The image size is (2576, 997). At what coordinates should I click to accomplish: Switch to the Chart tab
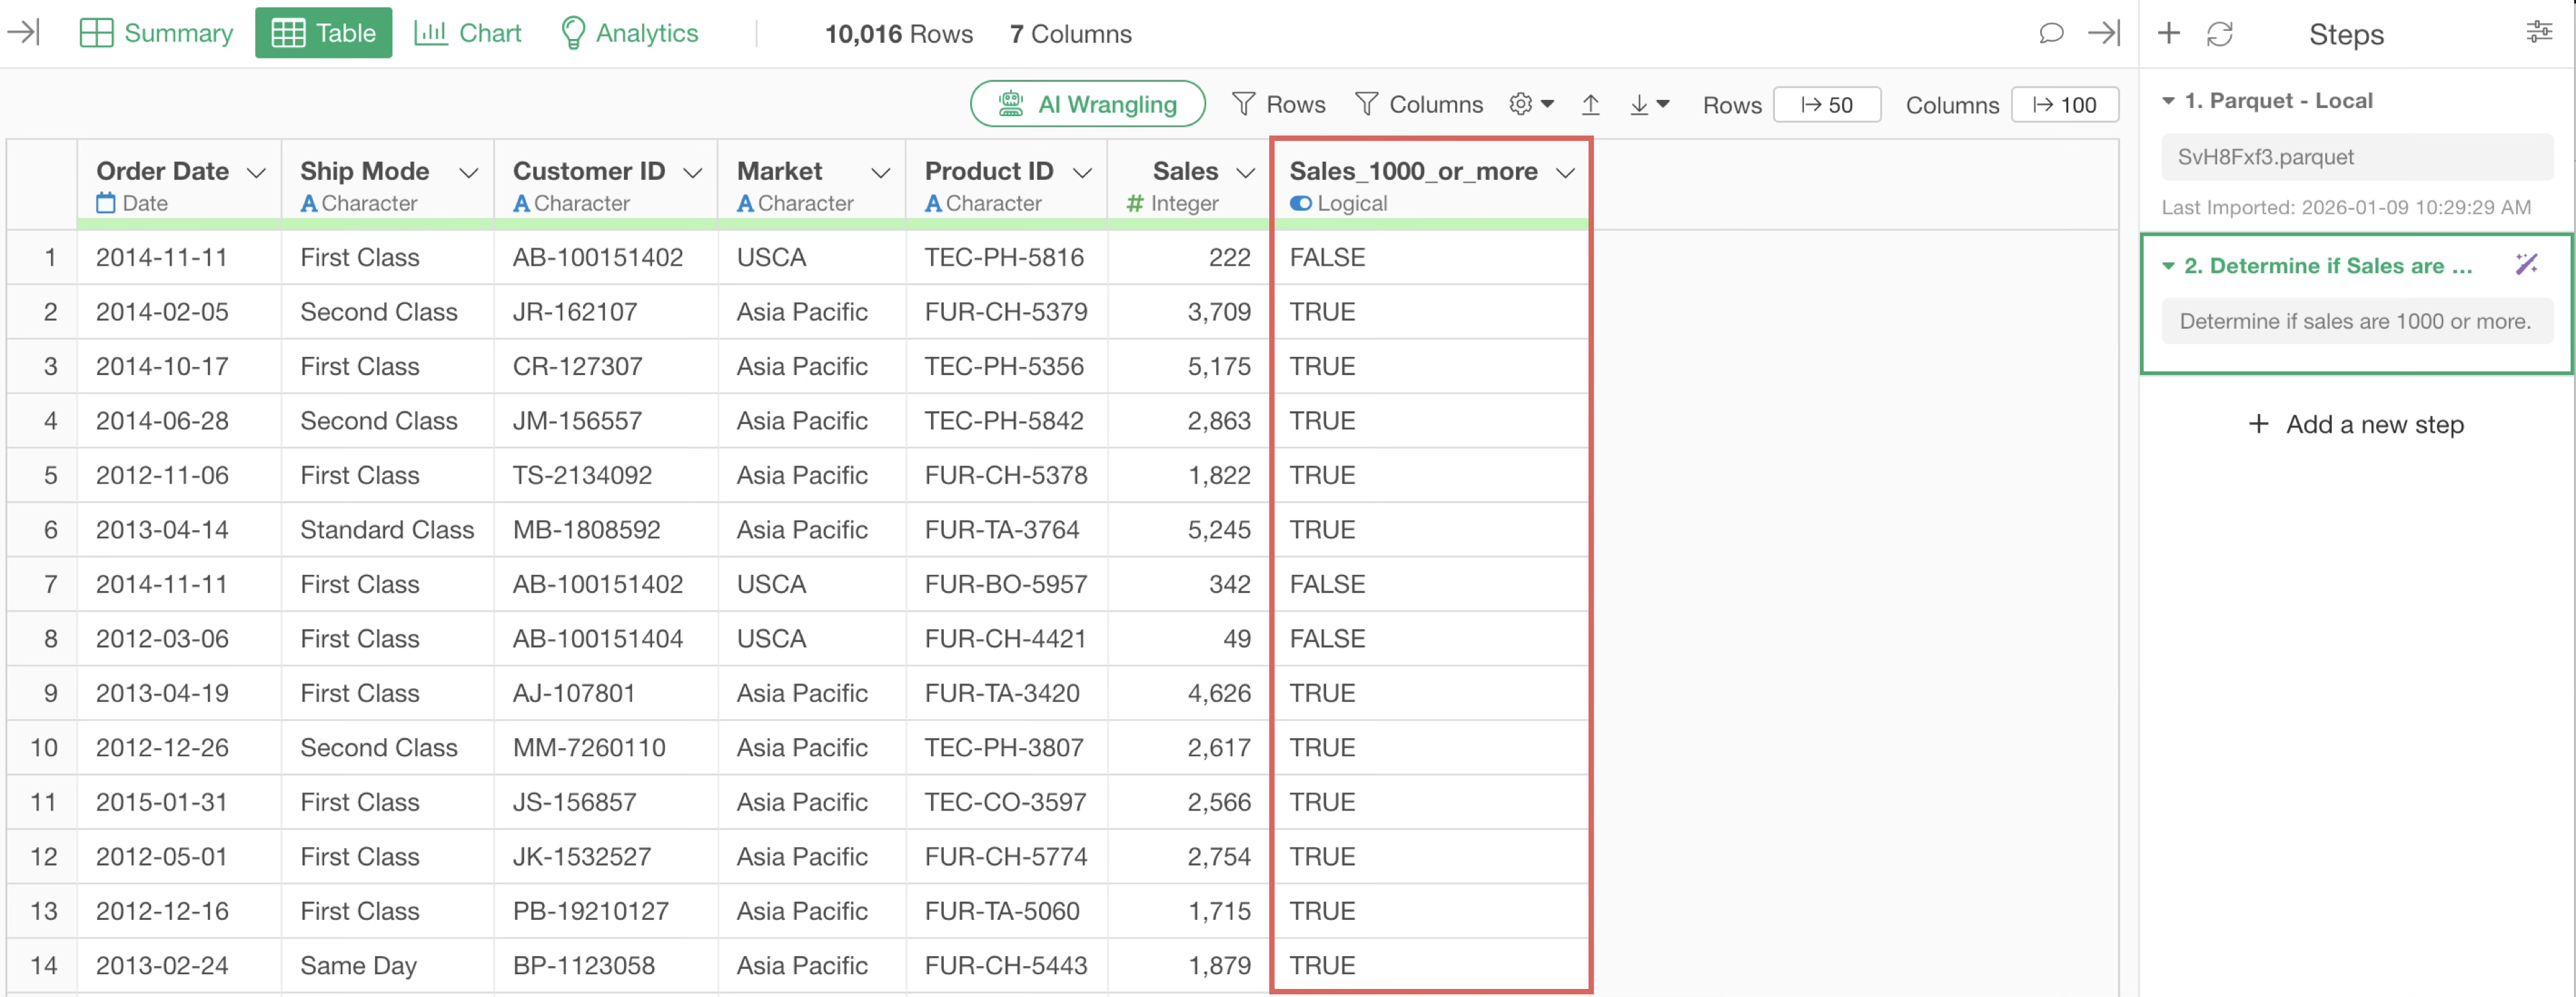[468, 33]
